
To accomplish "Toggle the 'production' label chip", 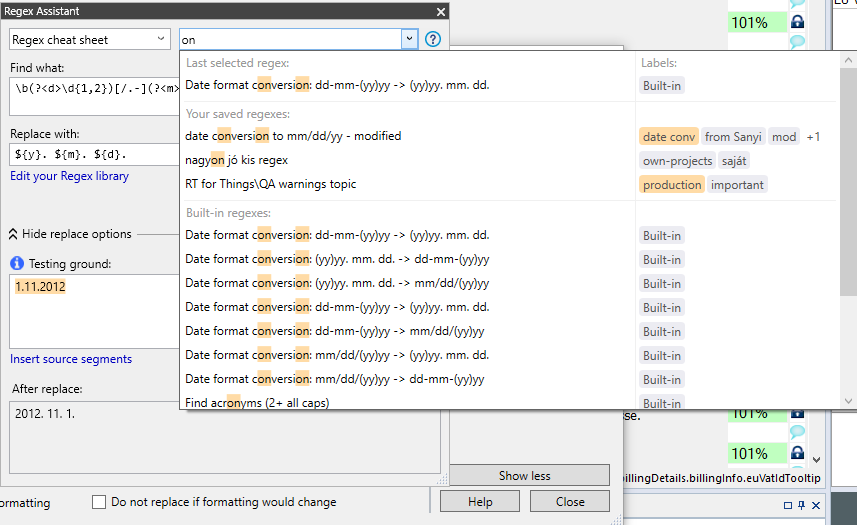I will [672, 184].
